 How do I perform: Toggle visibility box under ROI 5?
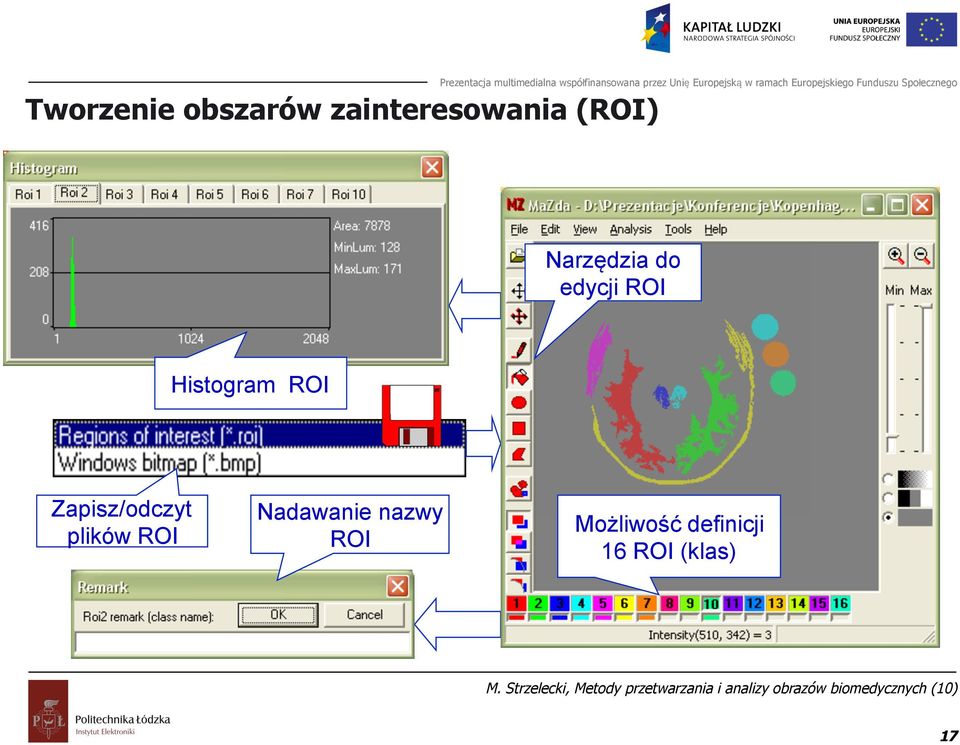point(602,618)
